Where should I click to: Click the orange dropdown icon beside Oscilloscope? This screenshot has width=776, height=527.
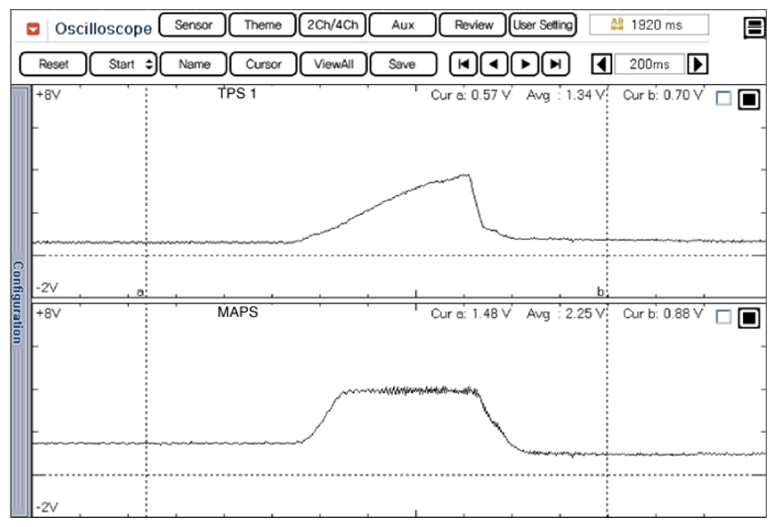34,27
